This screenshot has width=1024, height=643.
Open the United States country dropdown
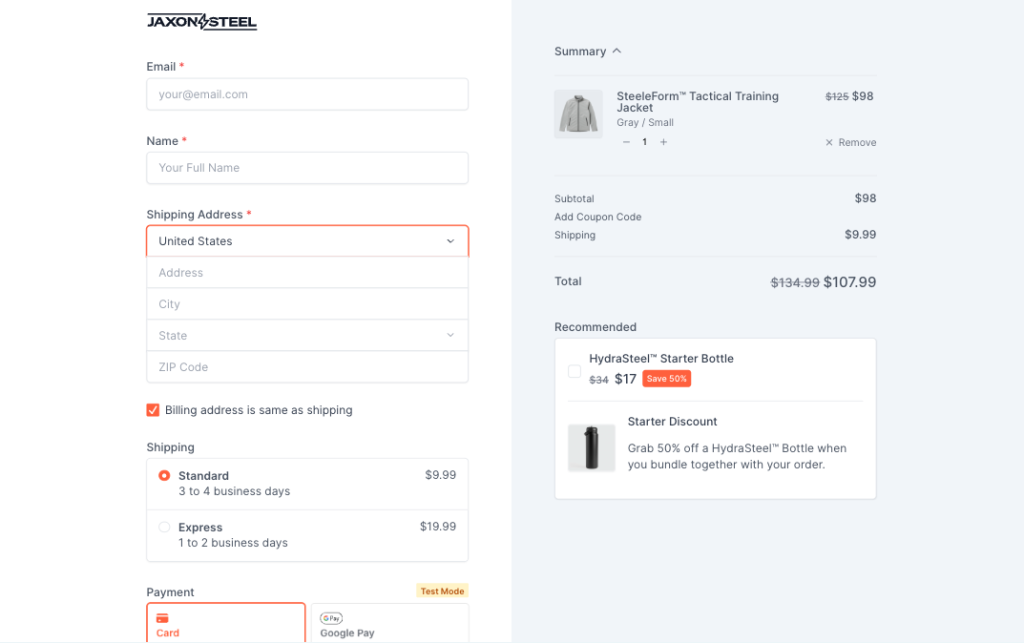307,241
